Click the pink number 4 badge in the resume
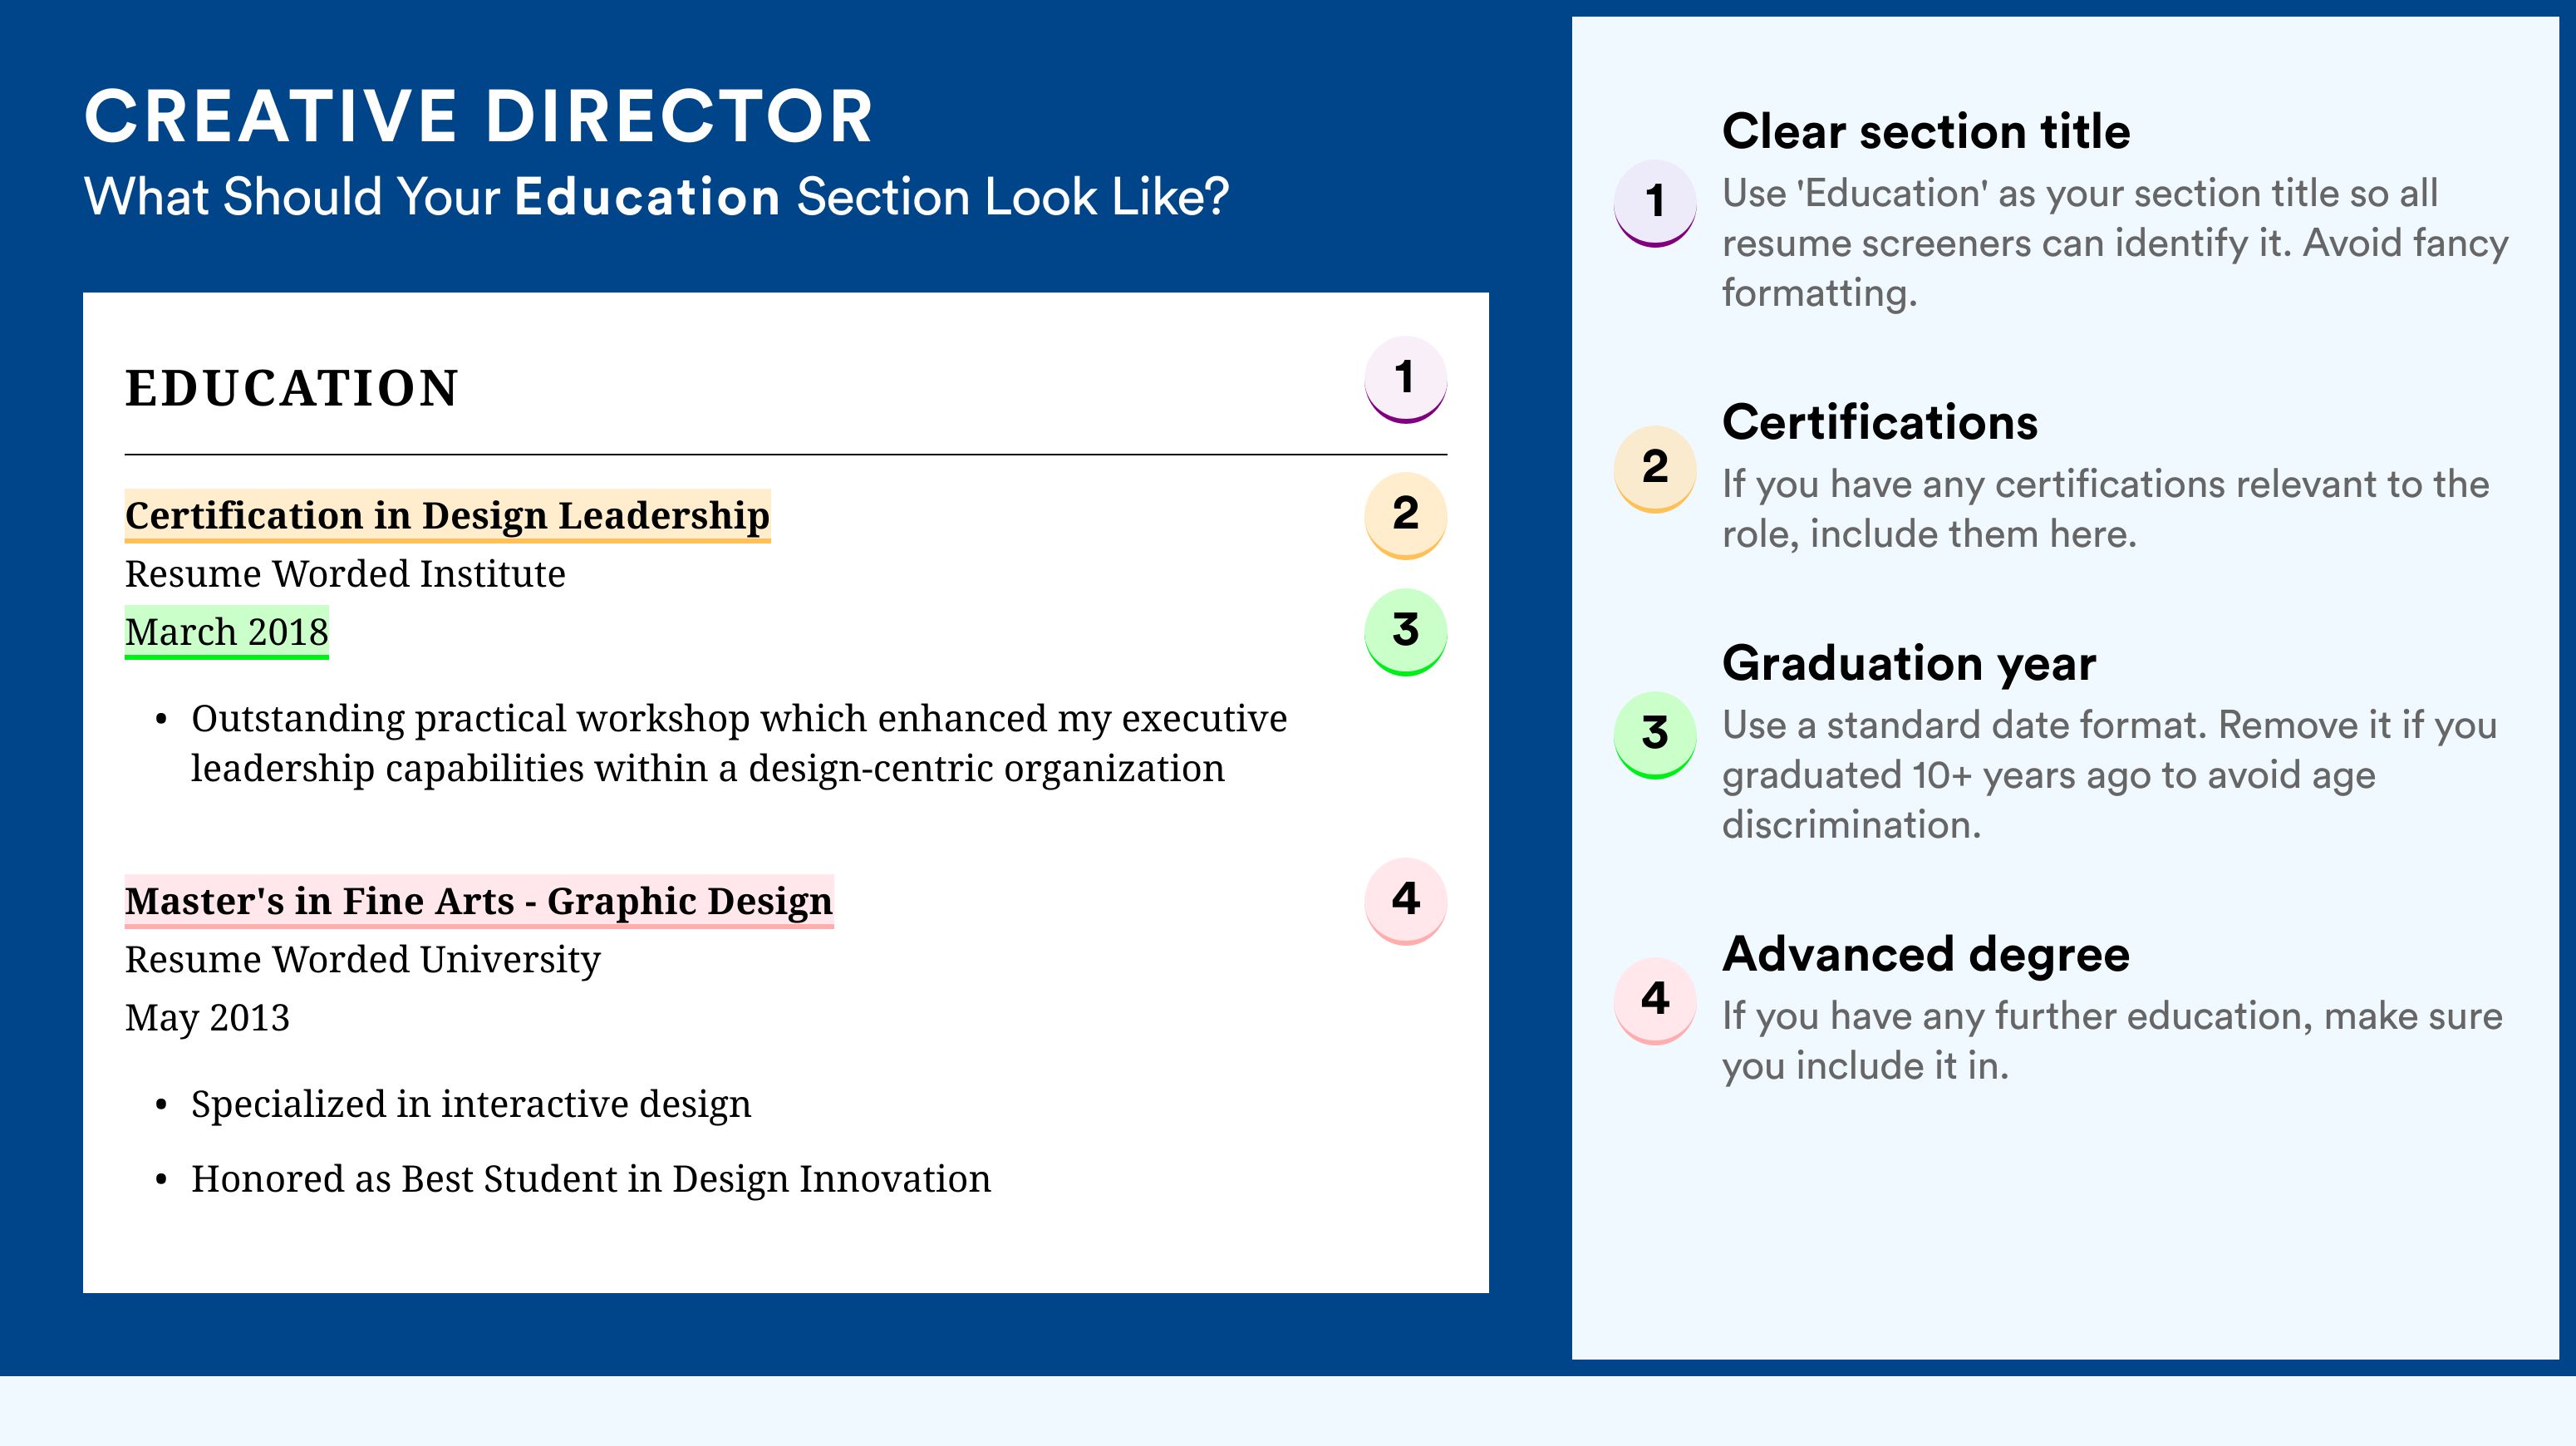 click(1405, 899)
